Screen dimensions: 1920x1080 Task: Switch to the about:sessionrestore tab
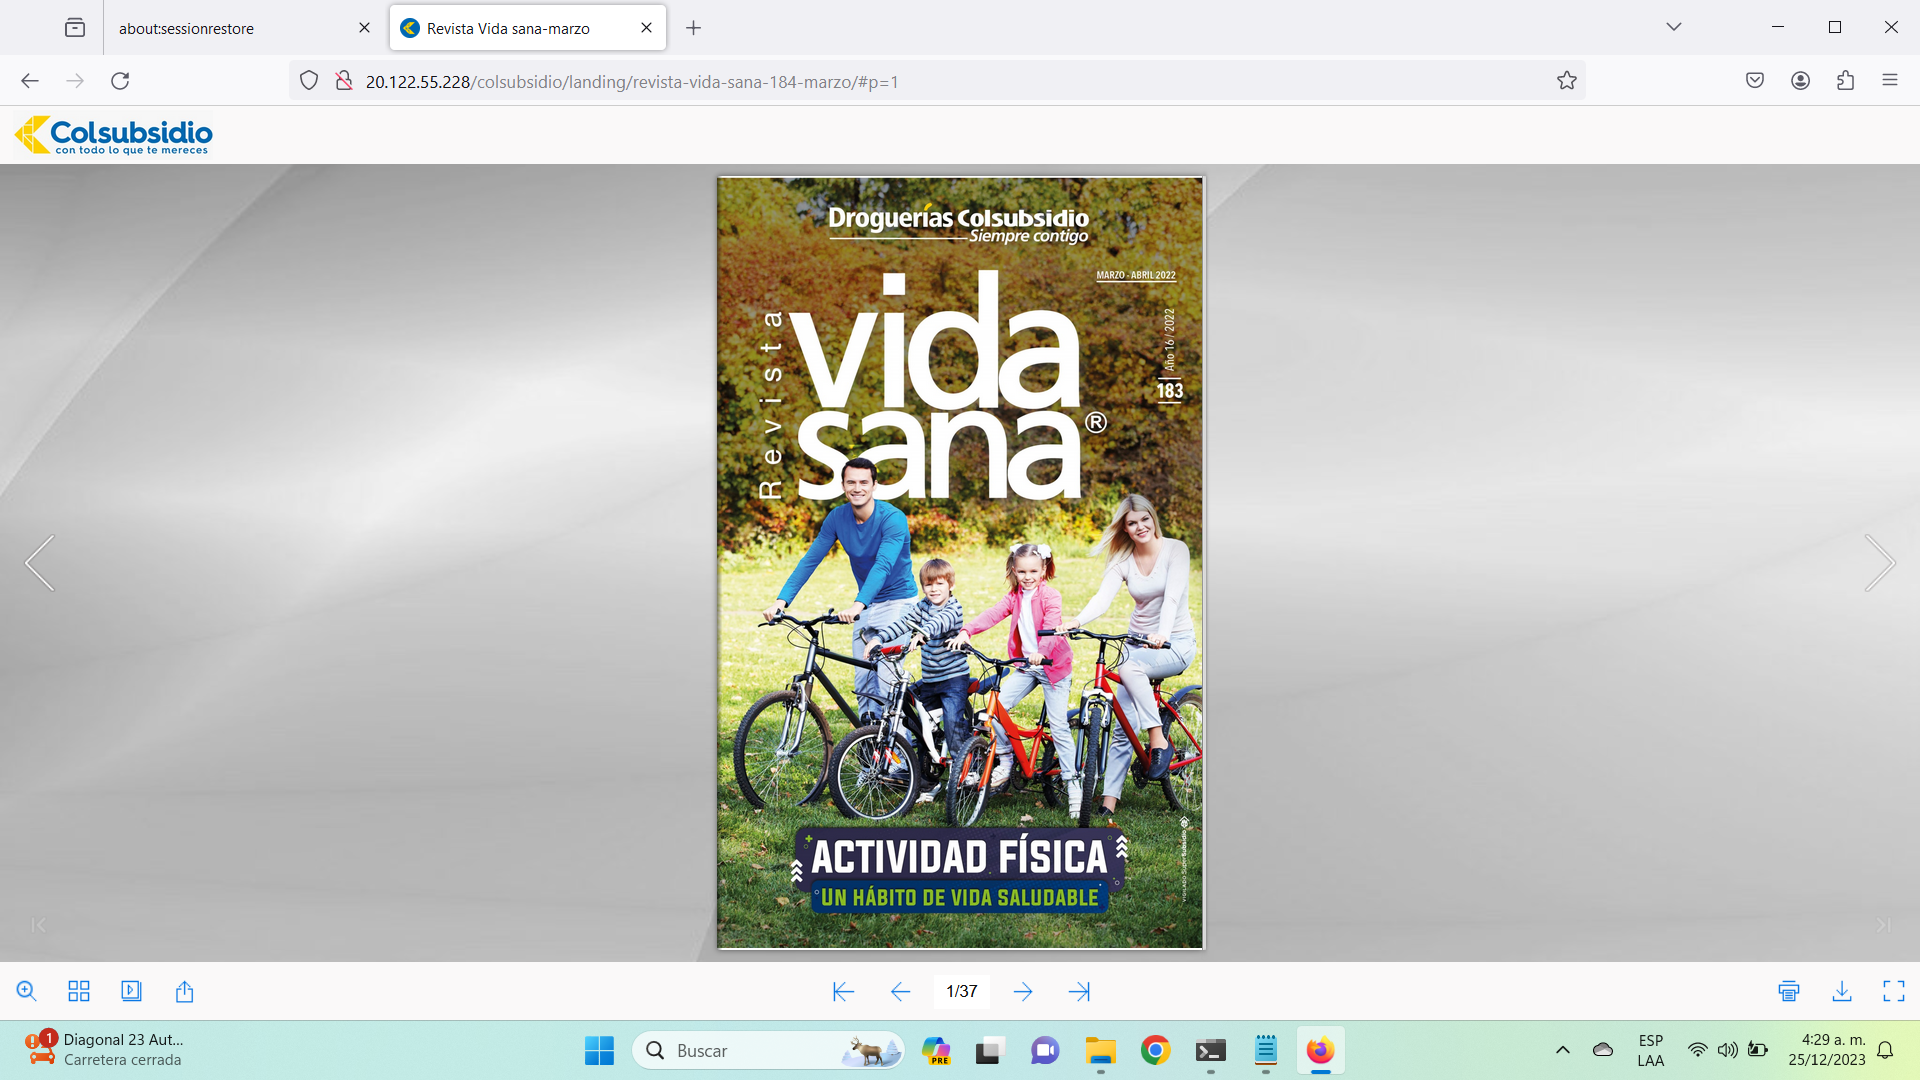230,28
